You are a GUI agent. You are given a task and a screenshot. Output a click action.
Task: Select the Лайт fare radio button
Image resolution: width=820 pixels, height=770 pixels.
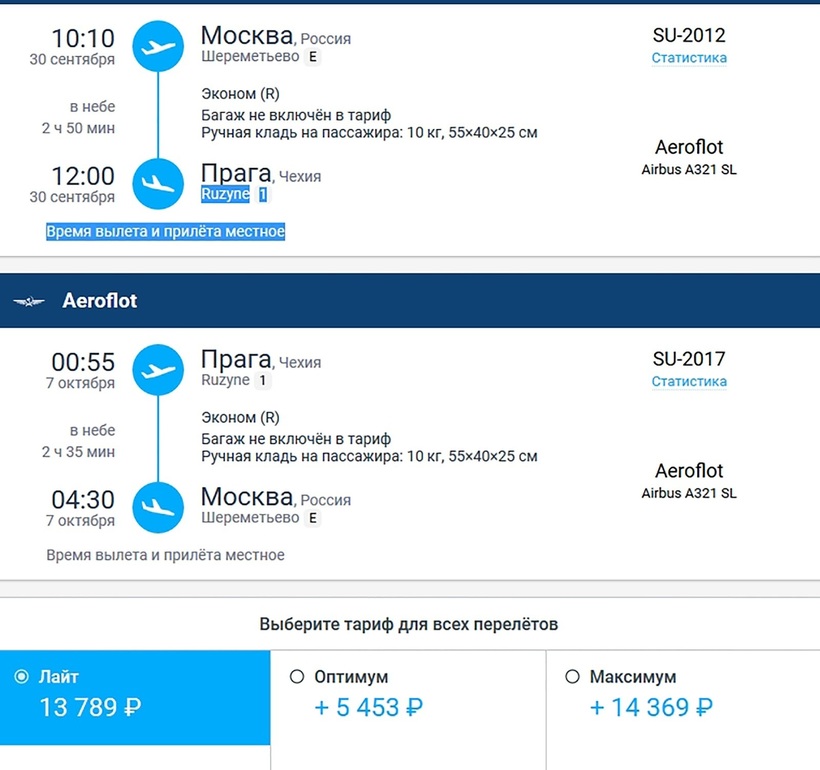tap(22, 677)
